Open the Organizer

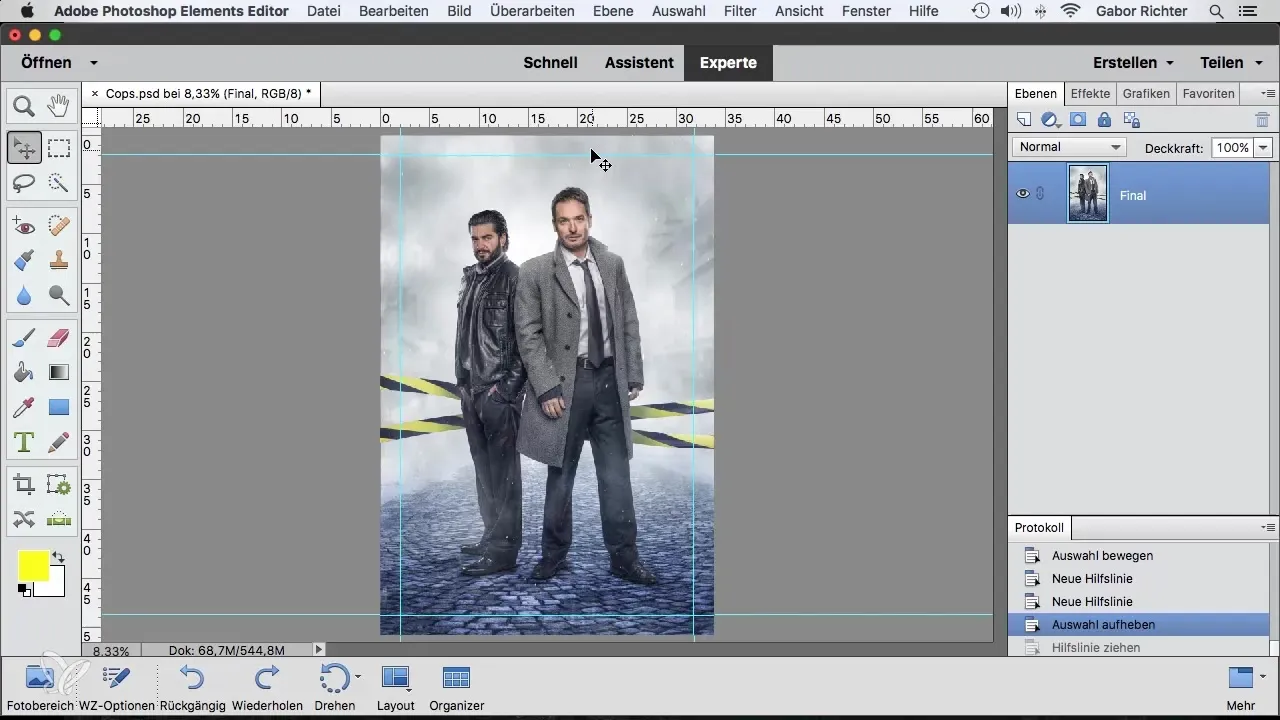(x=456, y=687)
